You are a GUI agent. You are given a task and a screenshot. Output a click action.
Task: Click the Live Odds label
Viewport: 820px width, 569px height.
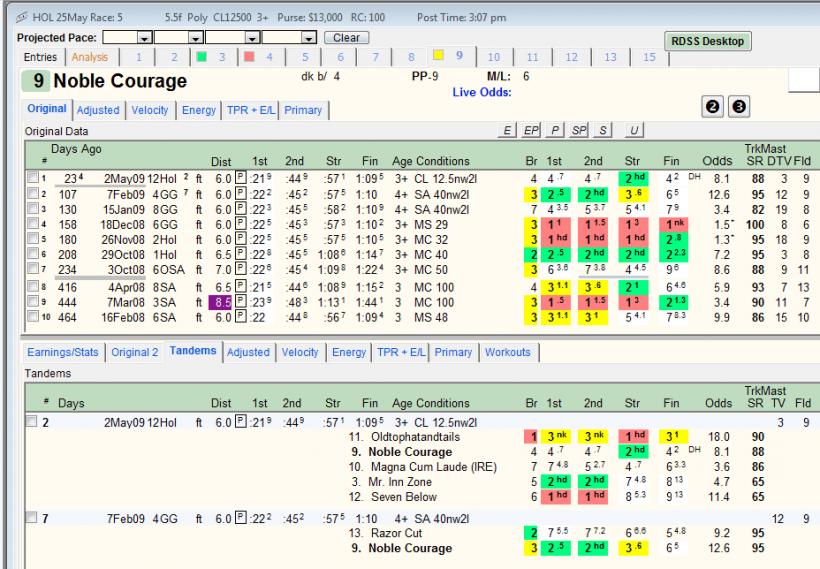[482, 92]
